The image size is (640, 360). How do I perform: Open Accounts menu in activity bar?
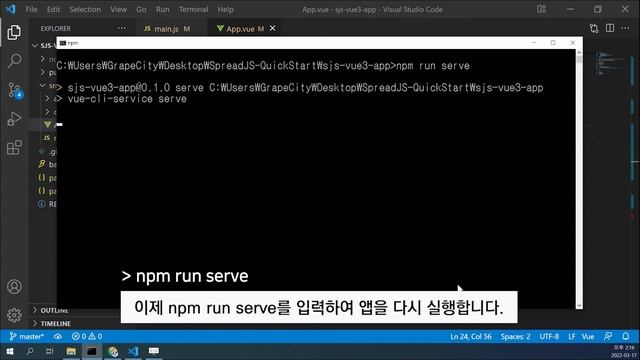pyautogui.click(x=14, y=287)
